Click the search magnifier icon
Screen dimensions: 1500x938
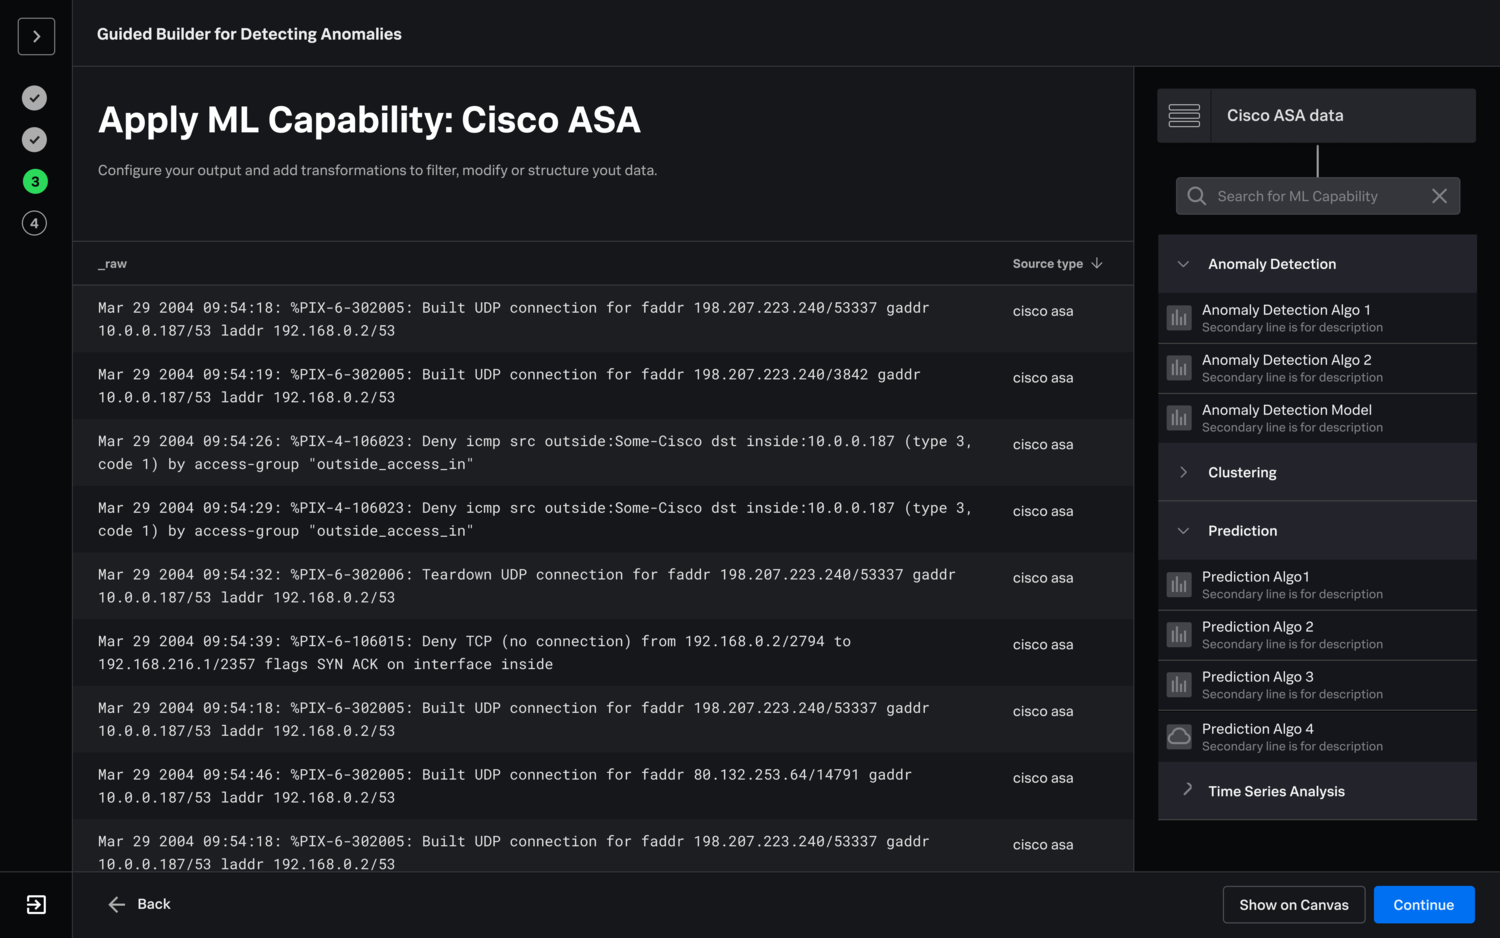[x=1196, y=196]
